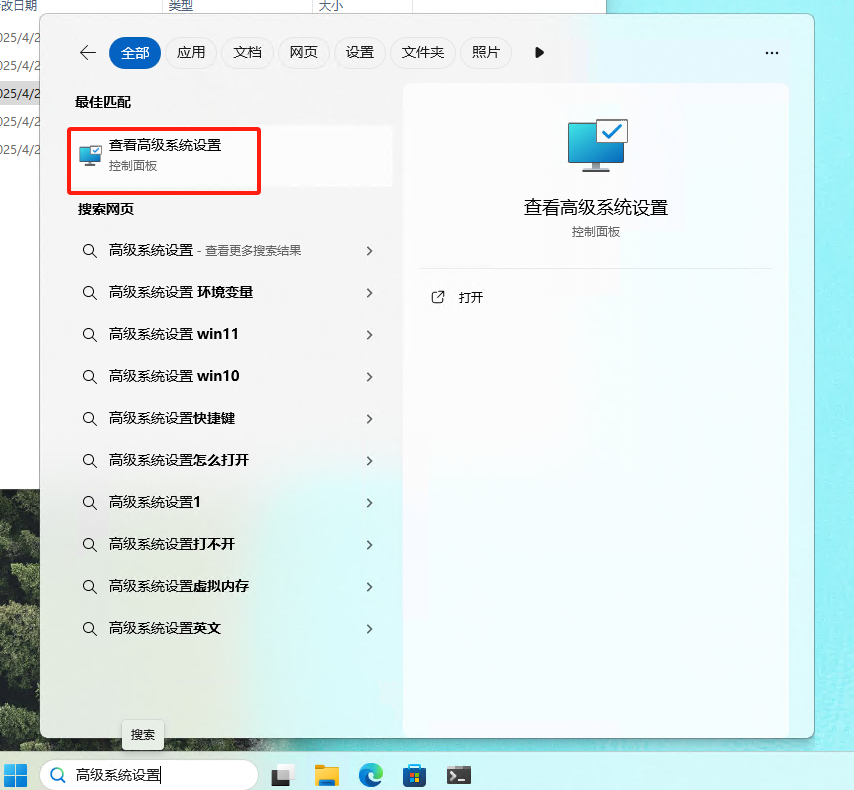Expand chevron for 快捷键 suggestion
This screenshot has height=790, width=854.
(x=369, y=418)
